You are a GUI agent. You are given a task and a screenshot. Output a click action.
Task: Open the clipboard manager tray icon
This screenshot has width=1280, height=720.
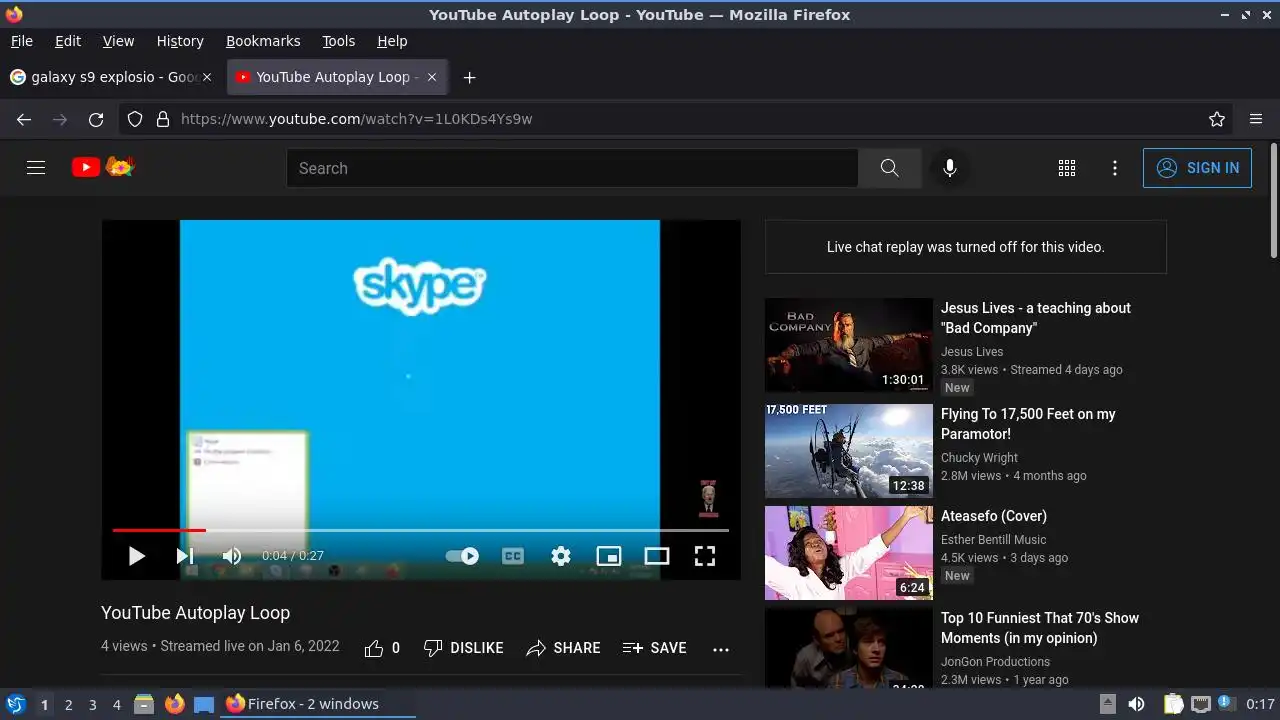(x=1174, y=704)
